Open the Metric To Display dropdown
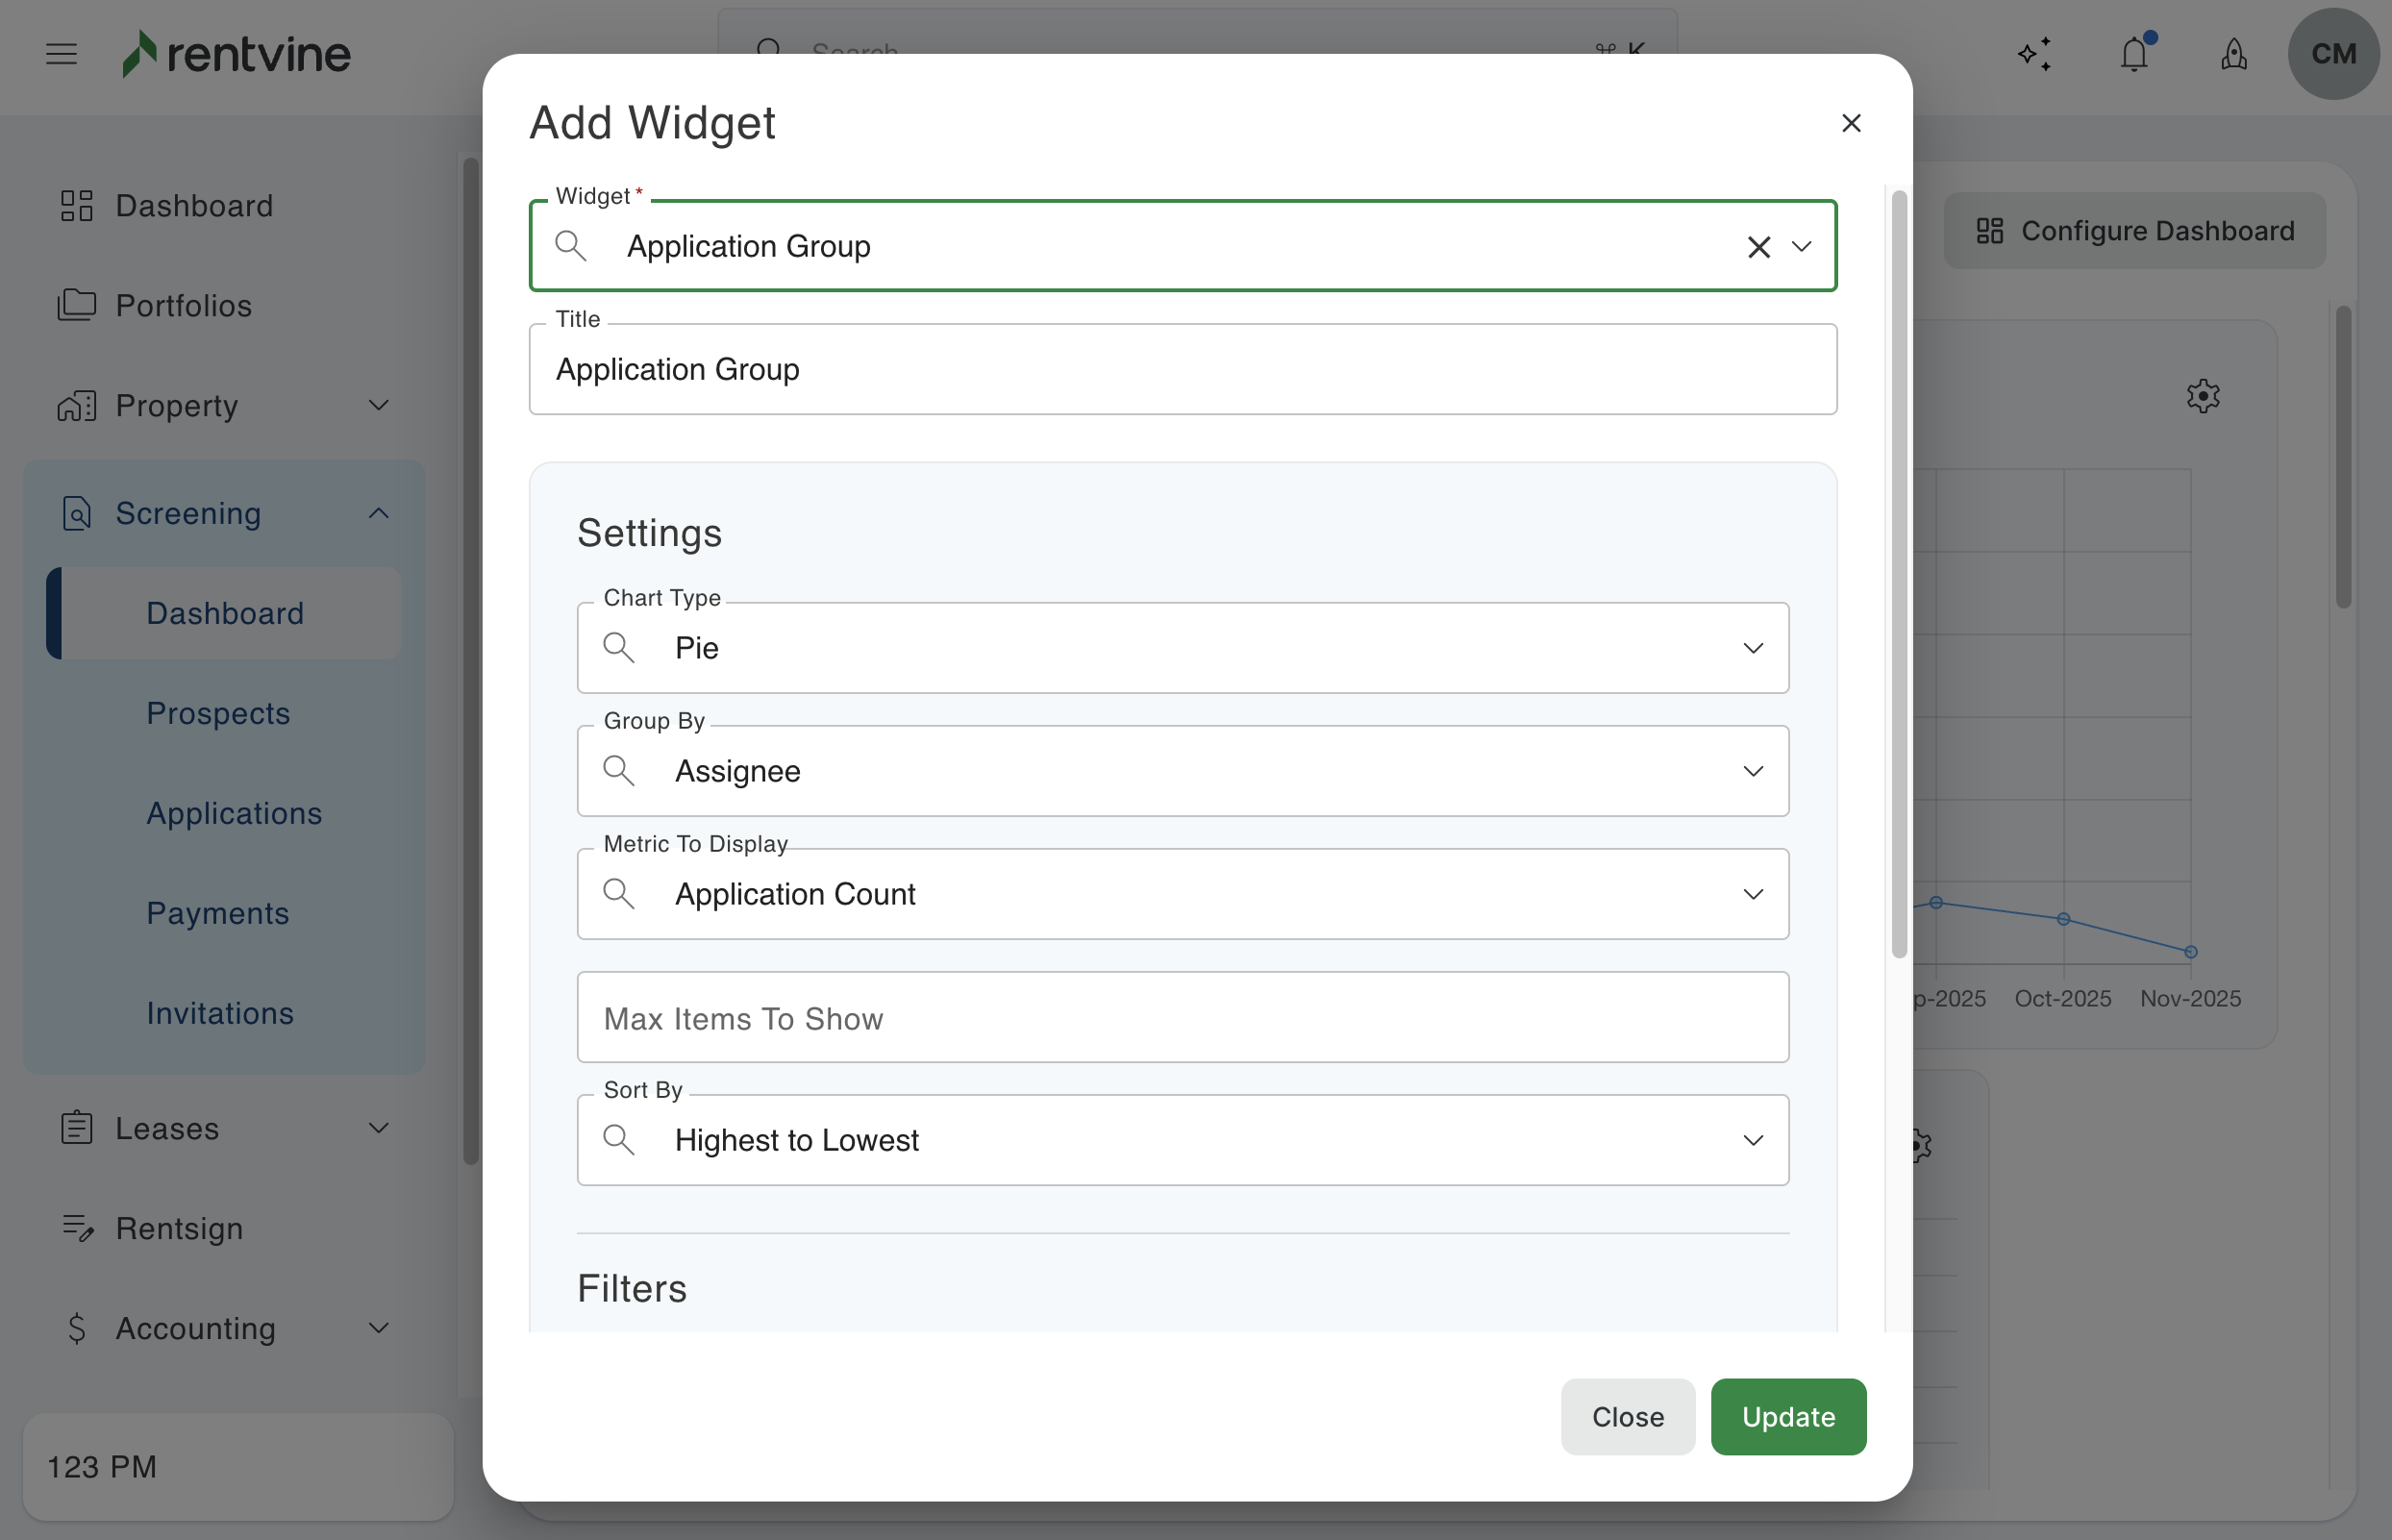This screenshot has height=1540, width=2392. point(1752,894)
